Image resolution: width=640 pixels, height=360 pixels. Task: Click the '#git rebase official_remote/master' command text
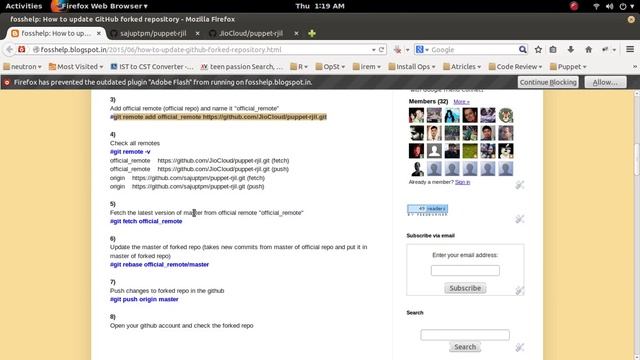(159, 264)
